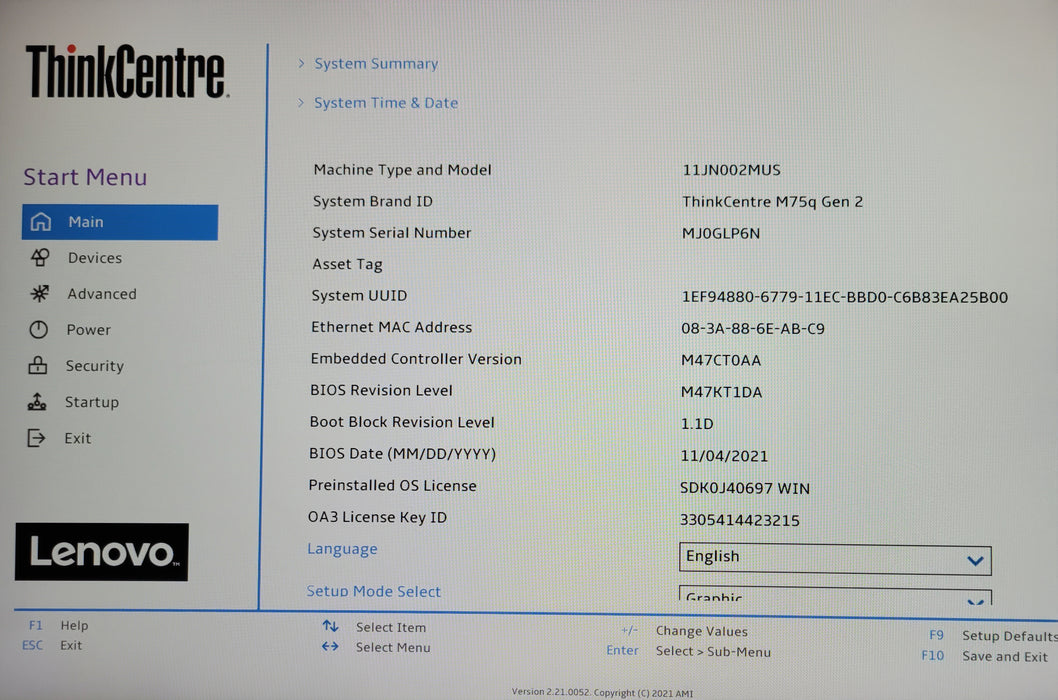The image size is (1058, 700).
Task: Click MAC address 08-3A-88-6E-AB-C9
Action: 753,329
